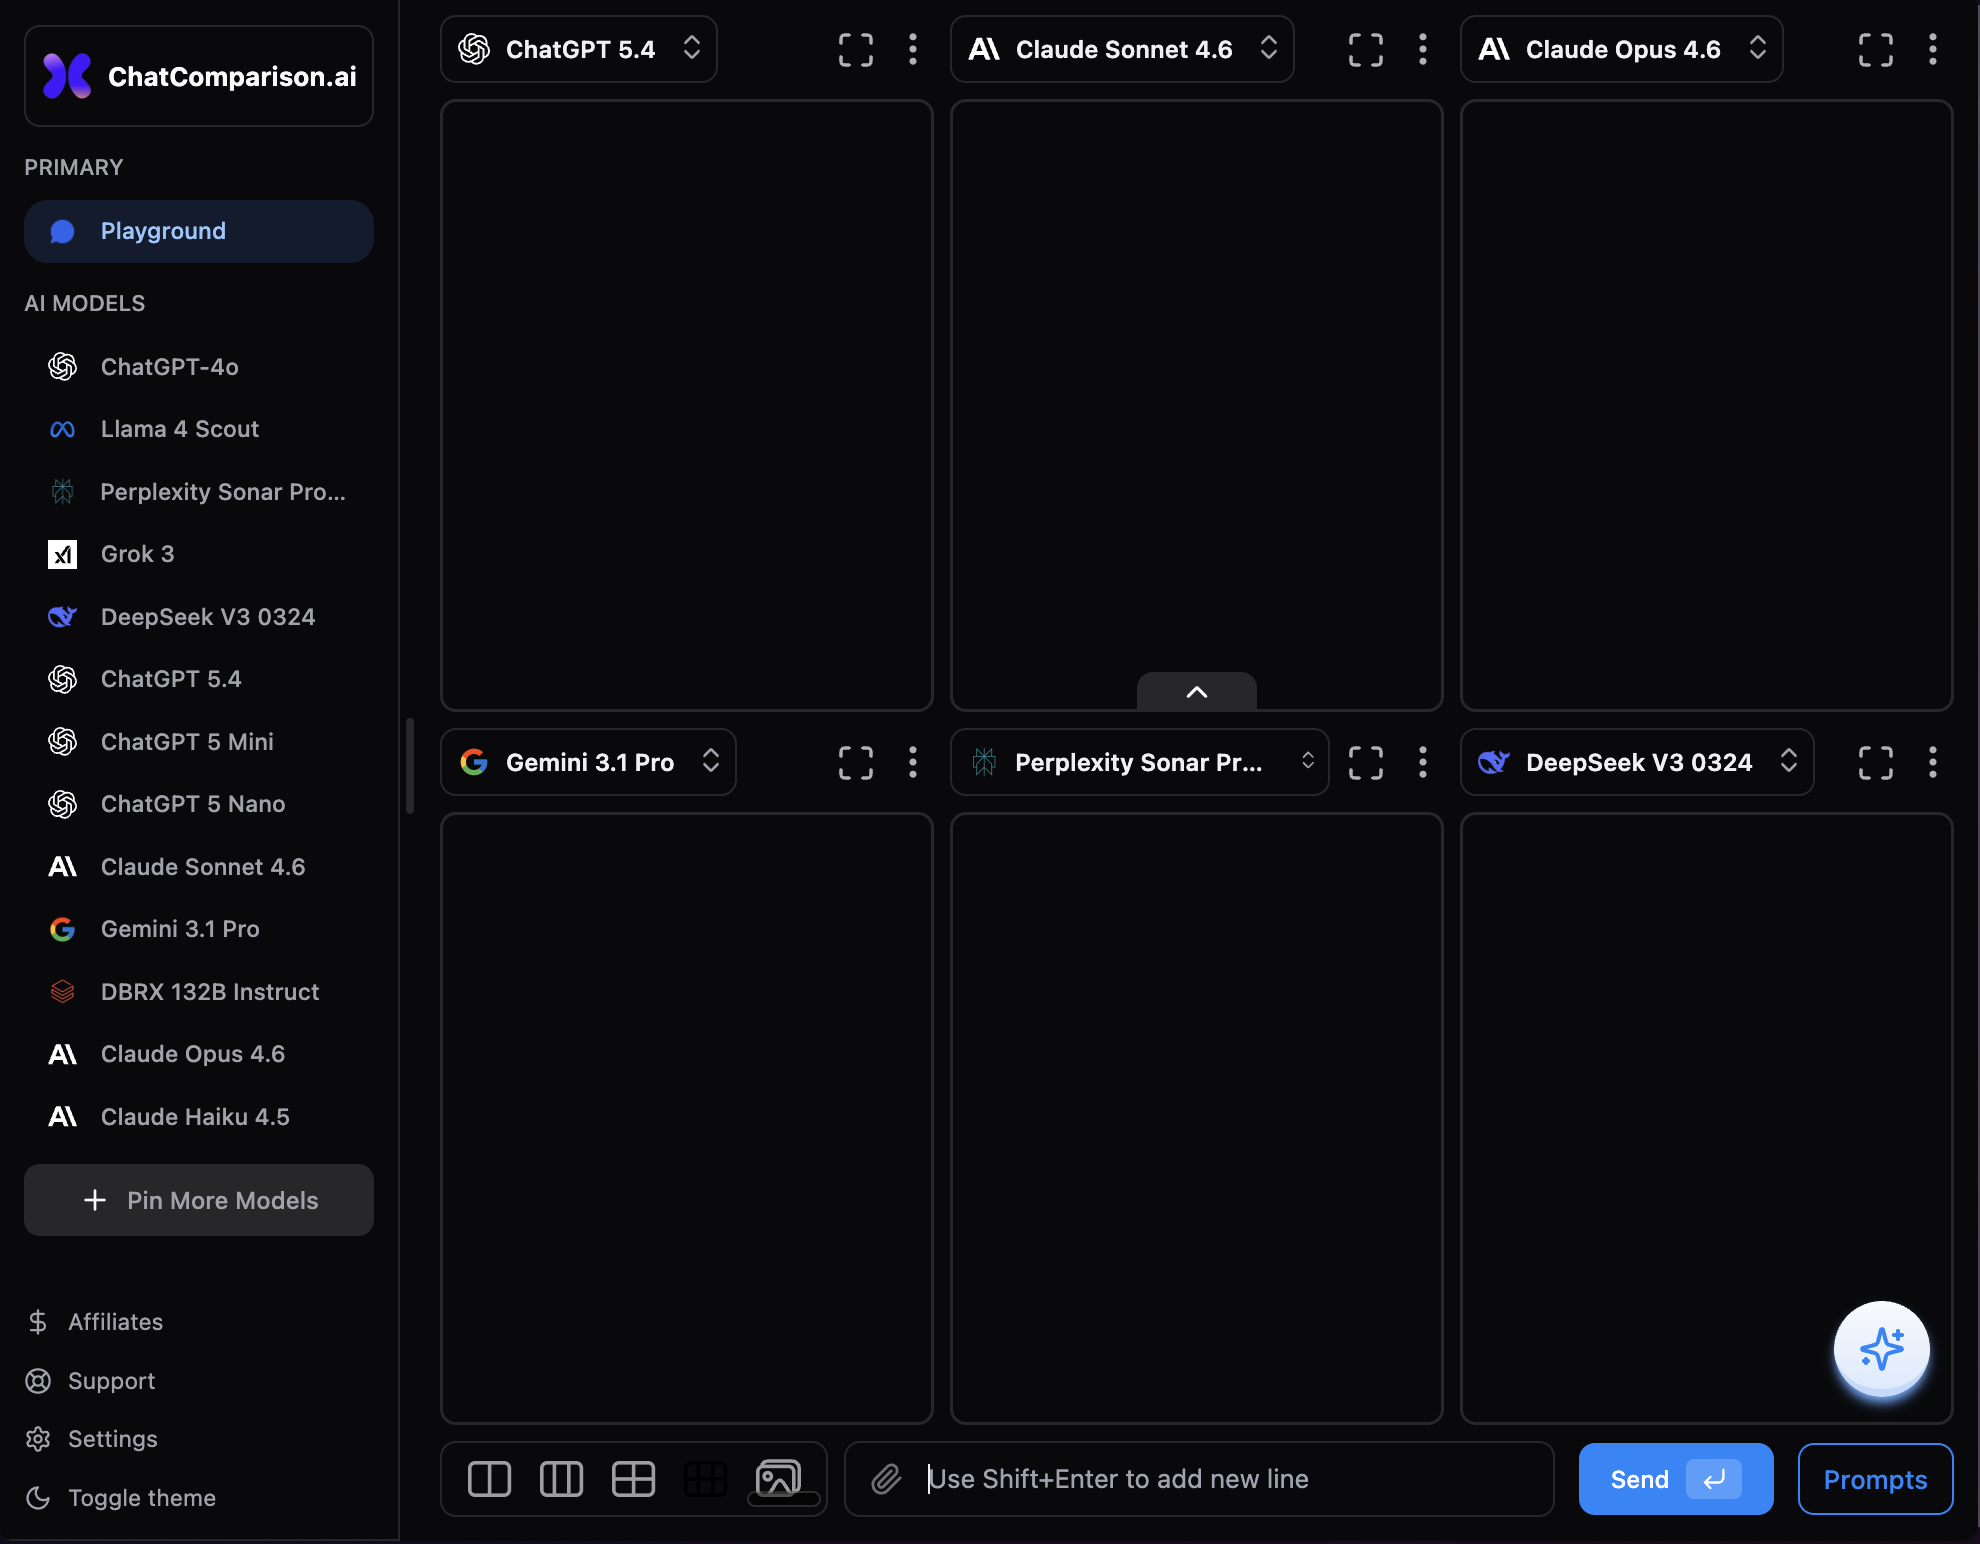The image size is (1980, 1544).
Task: Open the Gemini 3.1 Pro model selector
Action: coord(588,761)
